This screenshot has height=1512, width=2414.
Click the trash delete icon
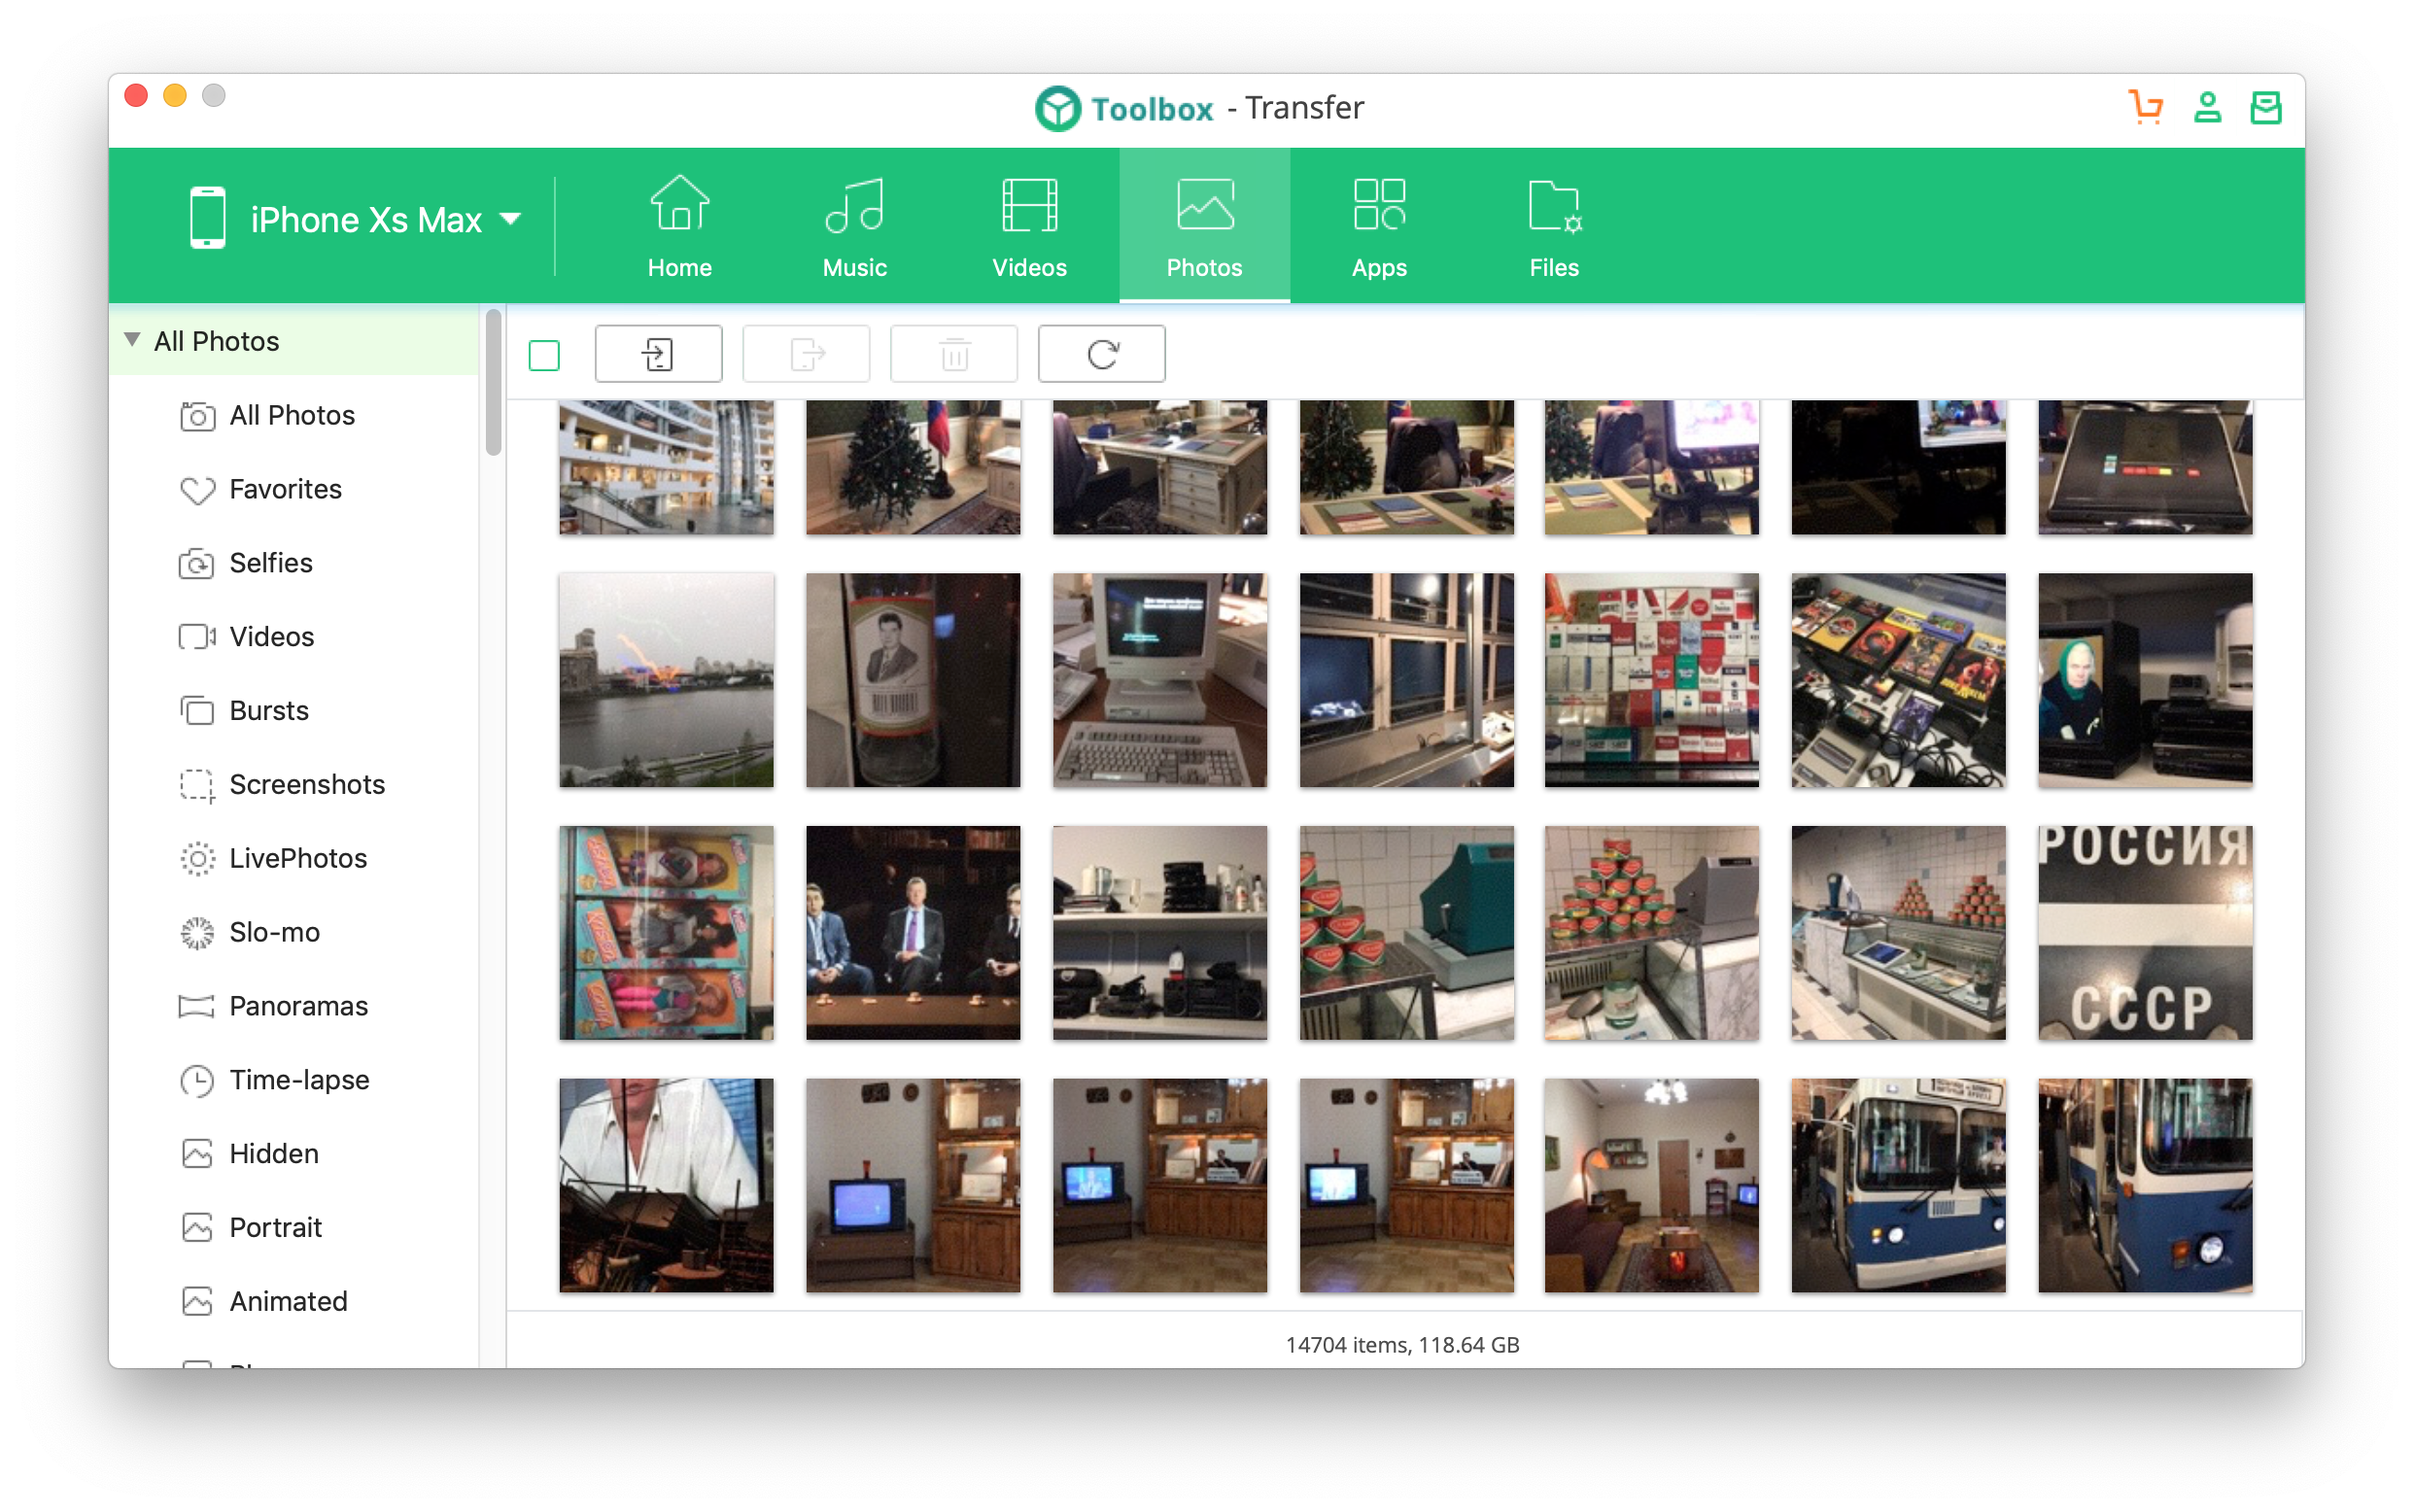(953, 354)
